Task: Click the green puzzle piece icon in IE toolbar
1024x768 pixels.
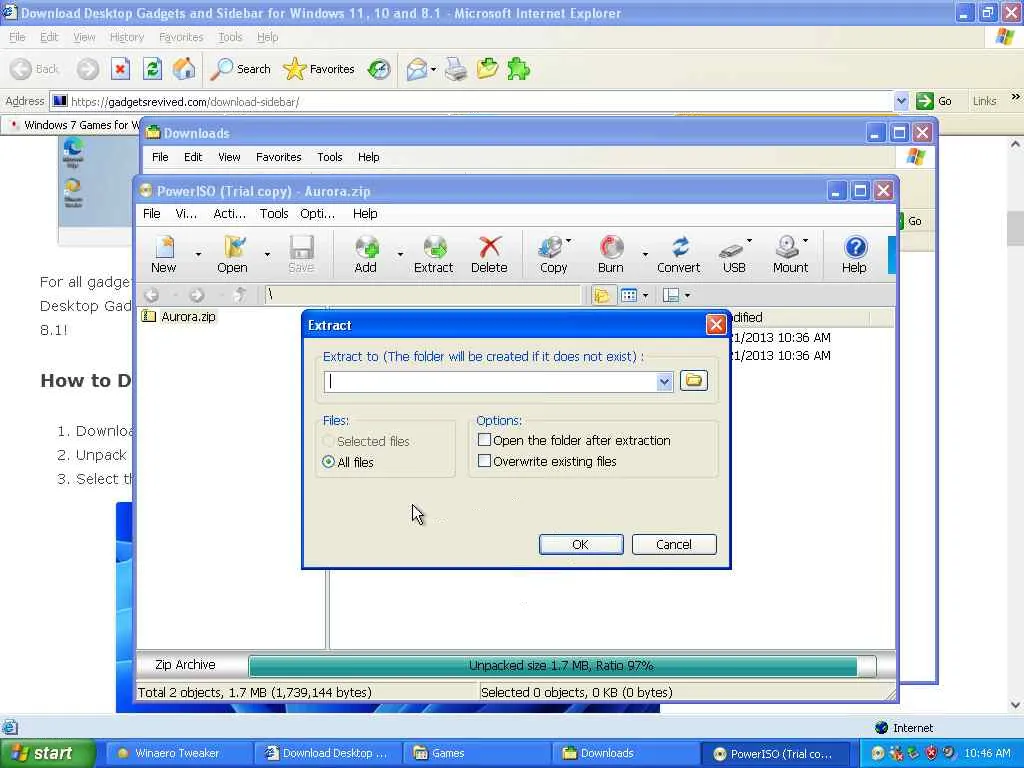Action: [519, 69]
